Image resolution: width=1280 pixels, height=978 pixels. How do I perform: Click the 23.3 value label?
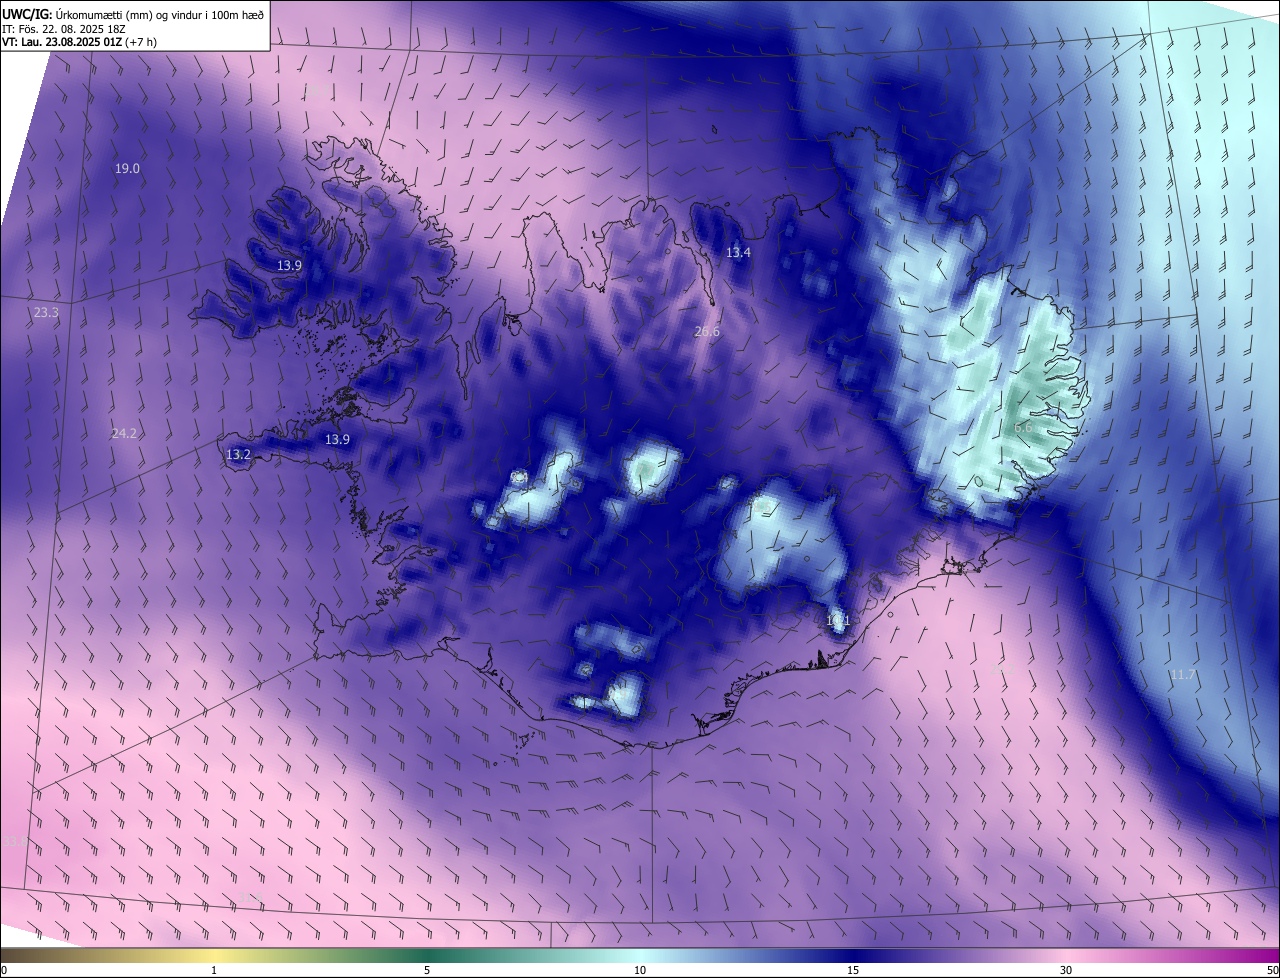[x=46, y=313]
